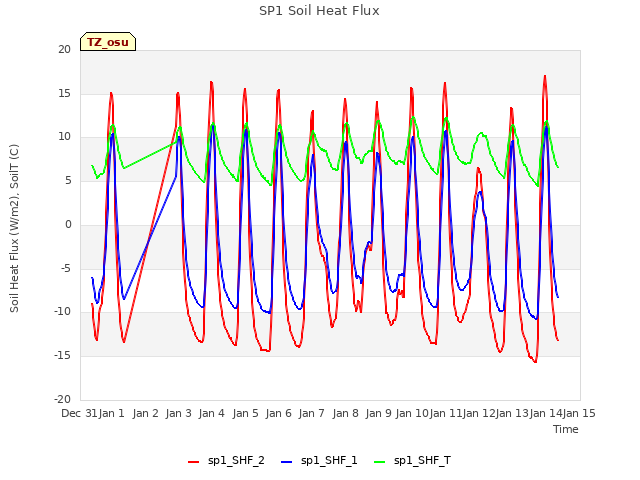Click the Jan 11 x-axis tick label

click(x=445, y=413)
